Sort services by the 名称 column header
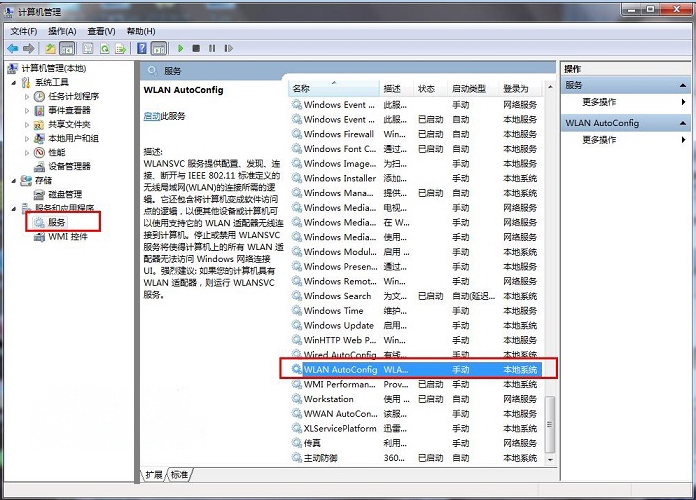The image size is (696, 500). tap(334, 88)
